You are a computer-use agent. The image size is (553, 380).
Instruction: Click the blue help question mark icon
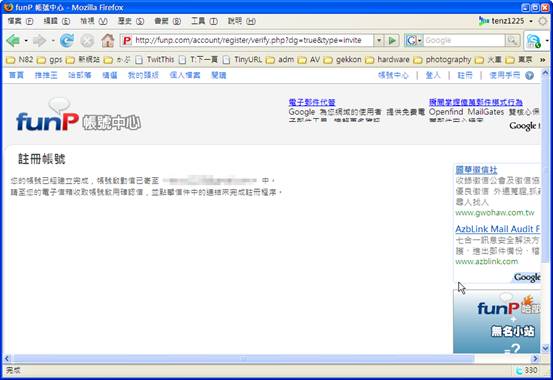(529, 76)
